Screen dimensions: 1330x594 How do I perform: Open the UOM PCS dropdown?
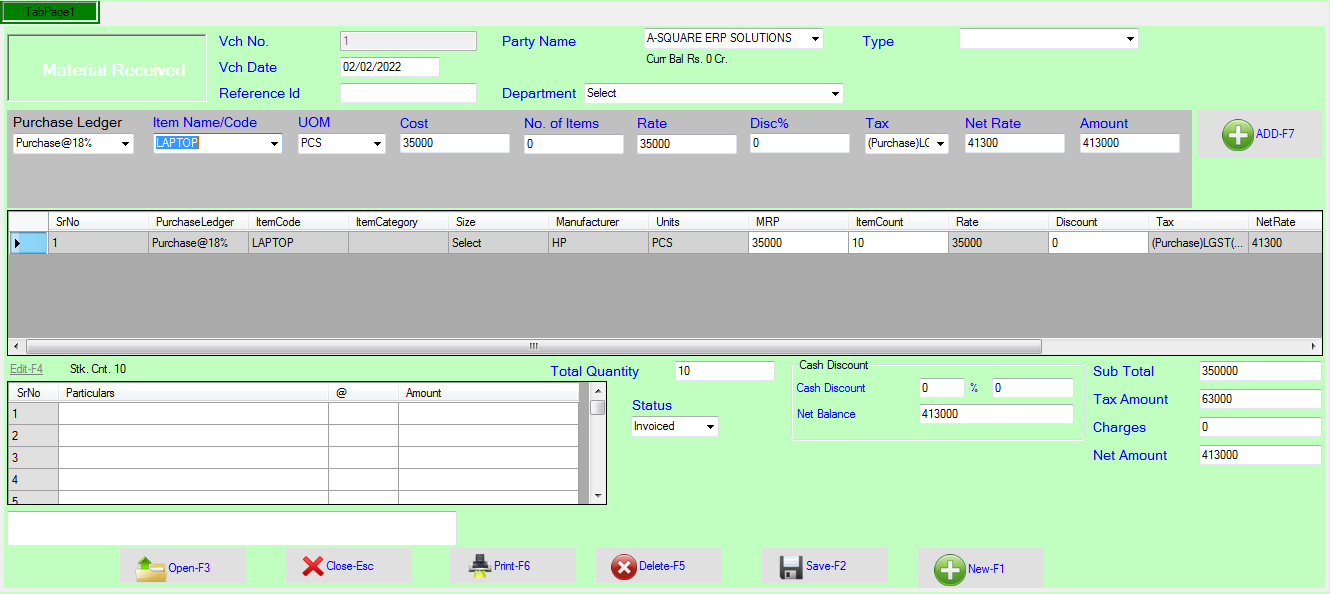click(x=377, y=144)
